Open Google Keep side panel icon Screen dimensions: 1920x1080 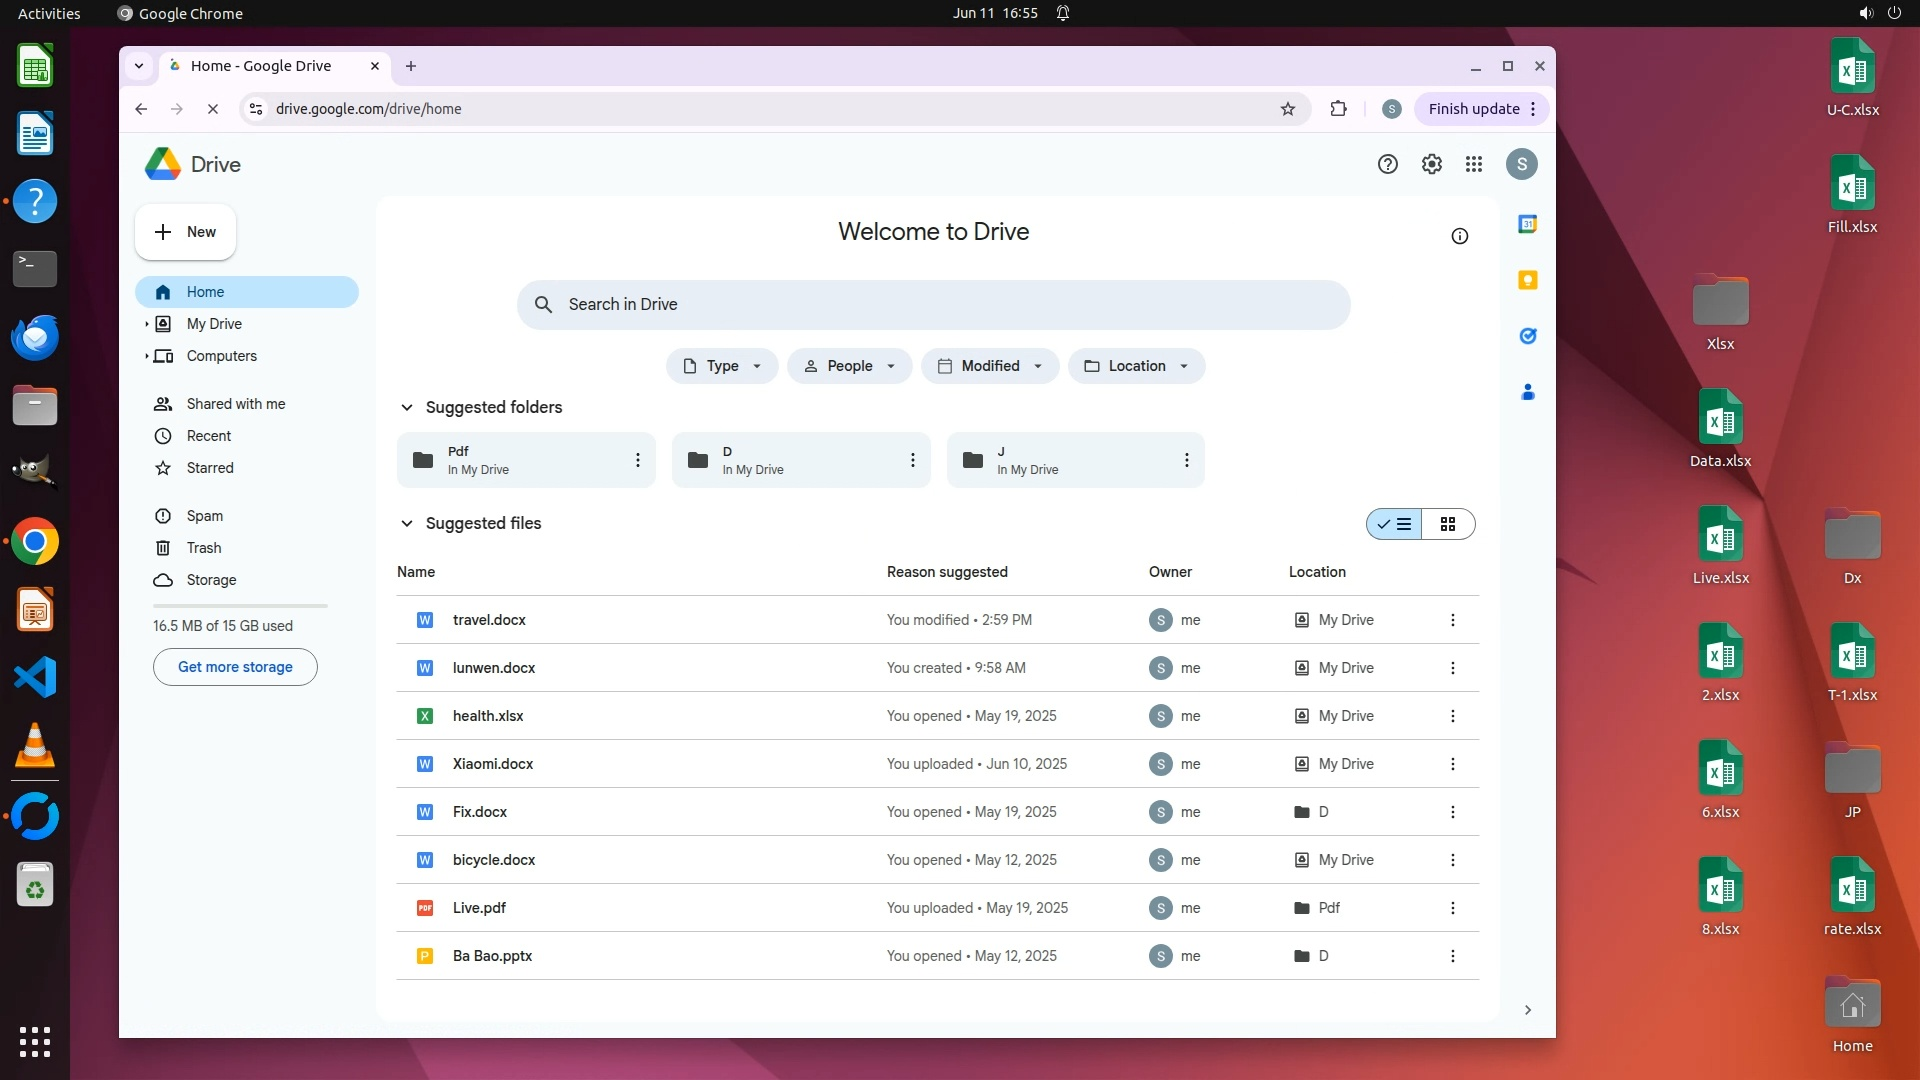pyautogui.click(x=1527, y=280)
